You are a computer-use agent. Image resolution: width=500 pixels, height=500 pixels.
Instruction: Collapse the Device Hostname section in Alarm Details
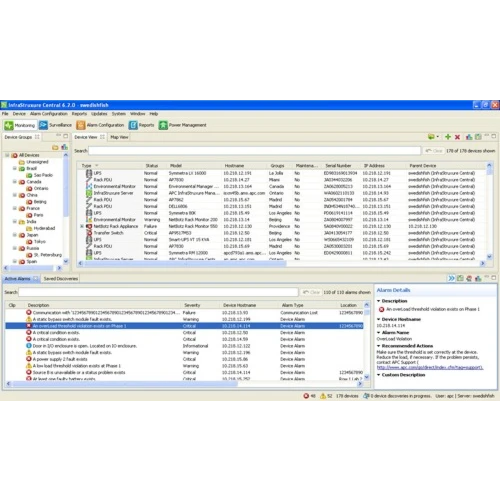pos(379,319)
